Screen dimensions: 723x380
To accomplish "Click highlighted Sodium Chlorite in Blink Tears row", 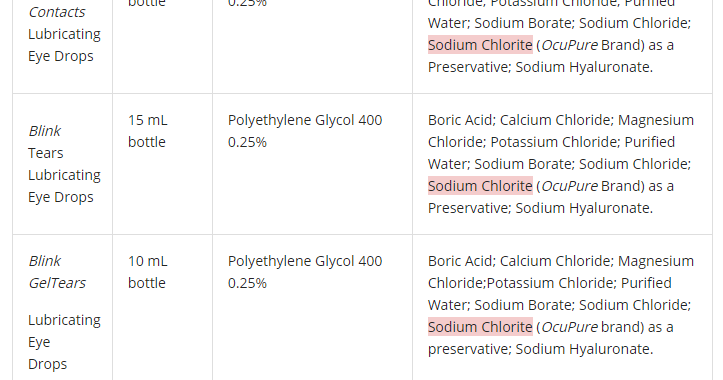I will click(x=480, y=186).
